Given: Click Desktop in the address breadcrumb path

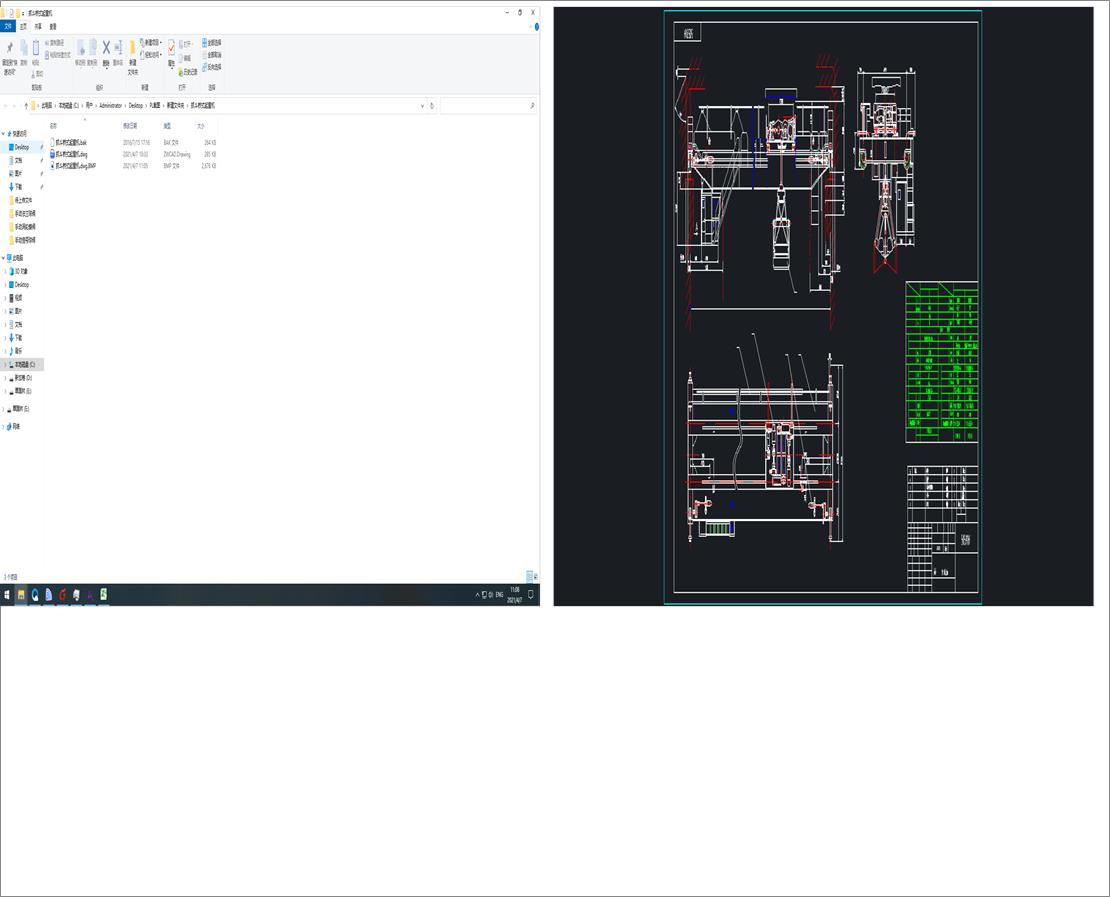Looking at the screenshot, I should coord(135,105).
